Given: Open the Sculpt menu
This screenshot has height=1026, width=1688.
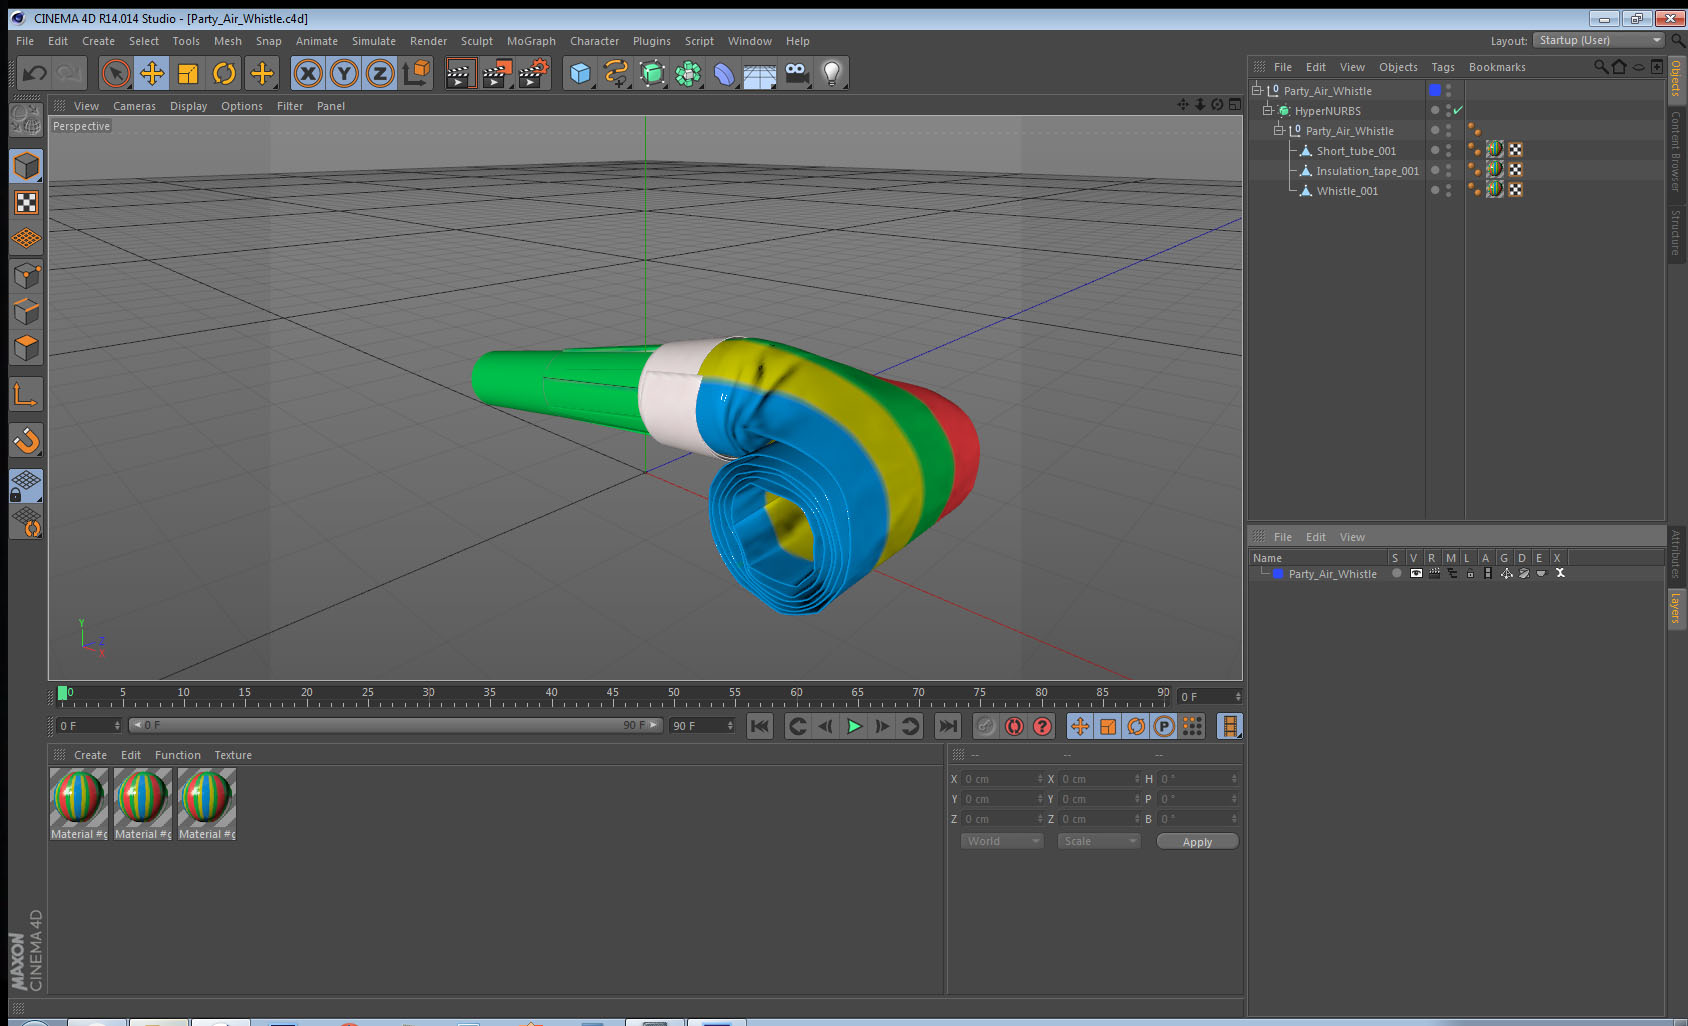Looking at the screenshot, I should [477, 41].
